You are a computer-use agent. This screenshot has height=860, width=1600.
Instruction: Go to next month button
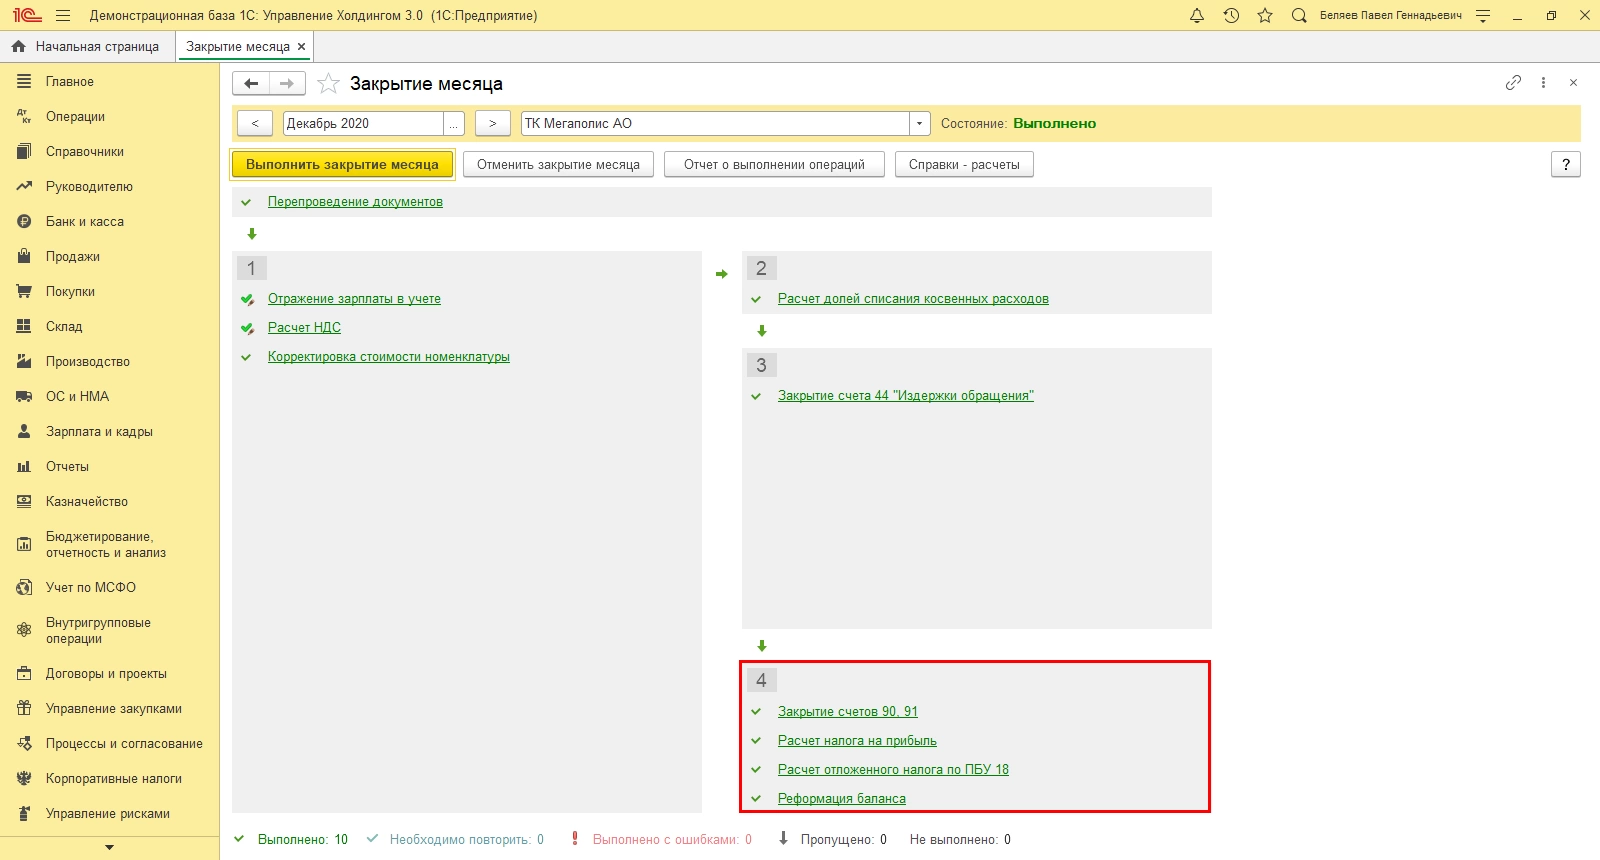click(x=492, y=123)
